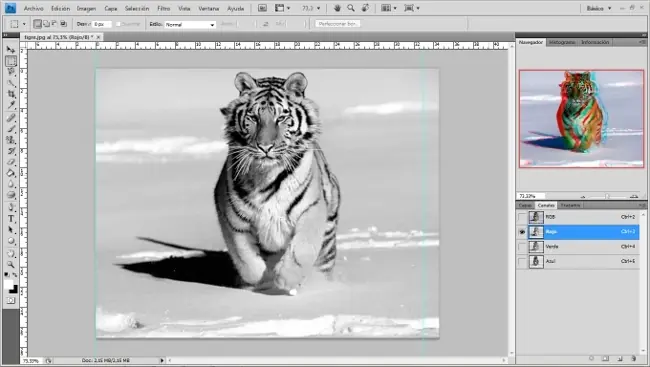Open the Archivo menu

click(x=34, y=8)
